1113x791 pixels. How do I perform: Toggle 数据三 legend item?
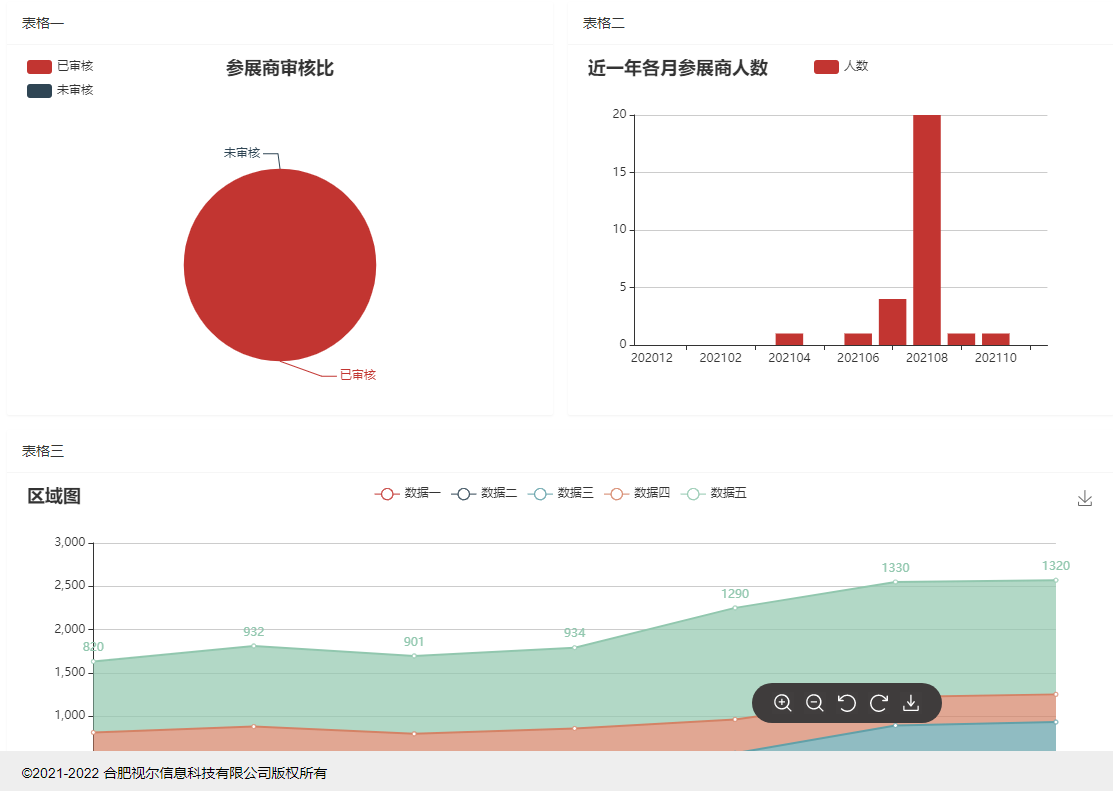[x=561, y=493]
